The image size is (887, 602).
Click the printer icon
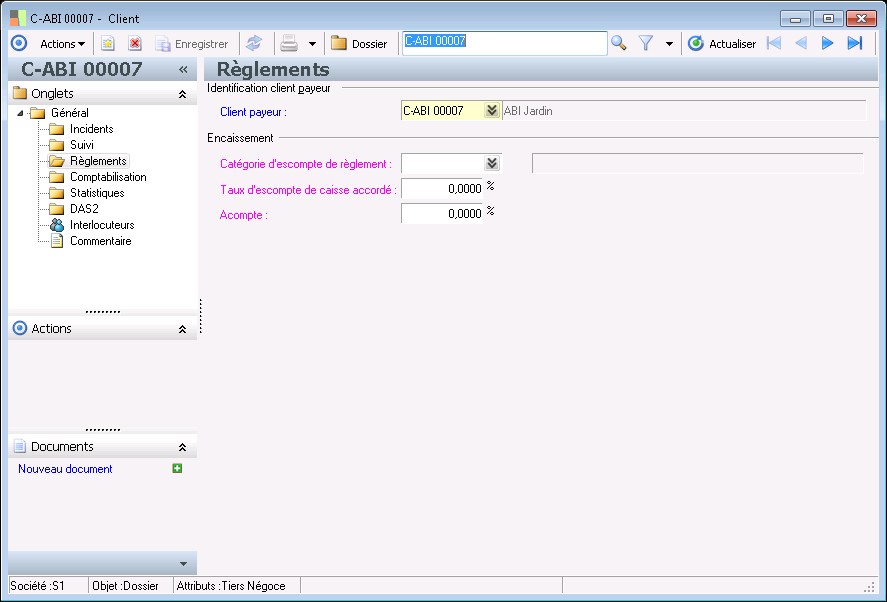coord(289,44)
